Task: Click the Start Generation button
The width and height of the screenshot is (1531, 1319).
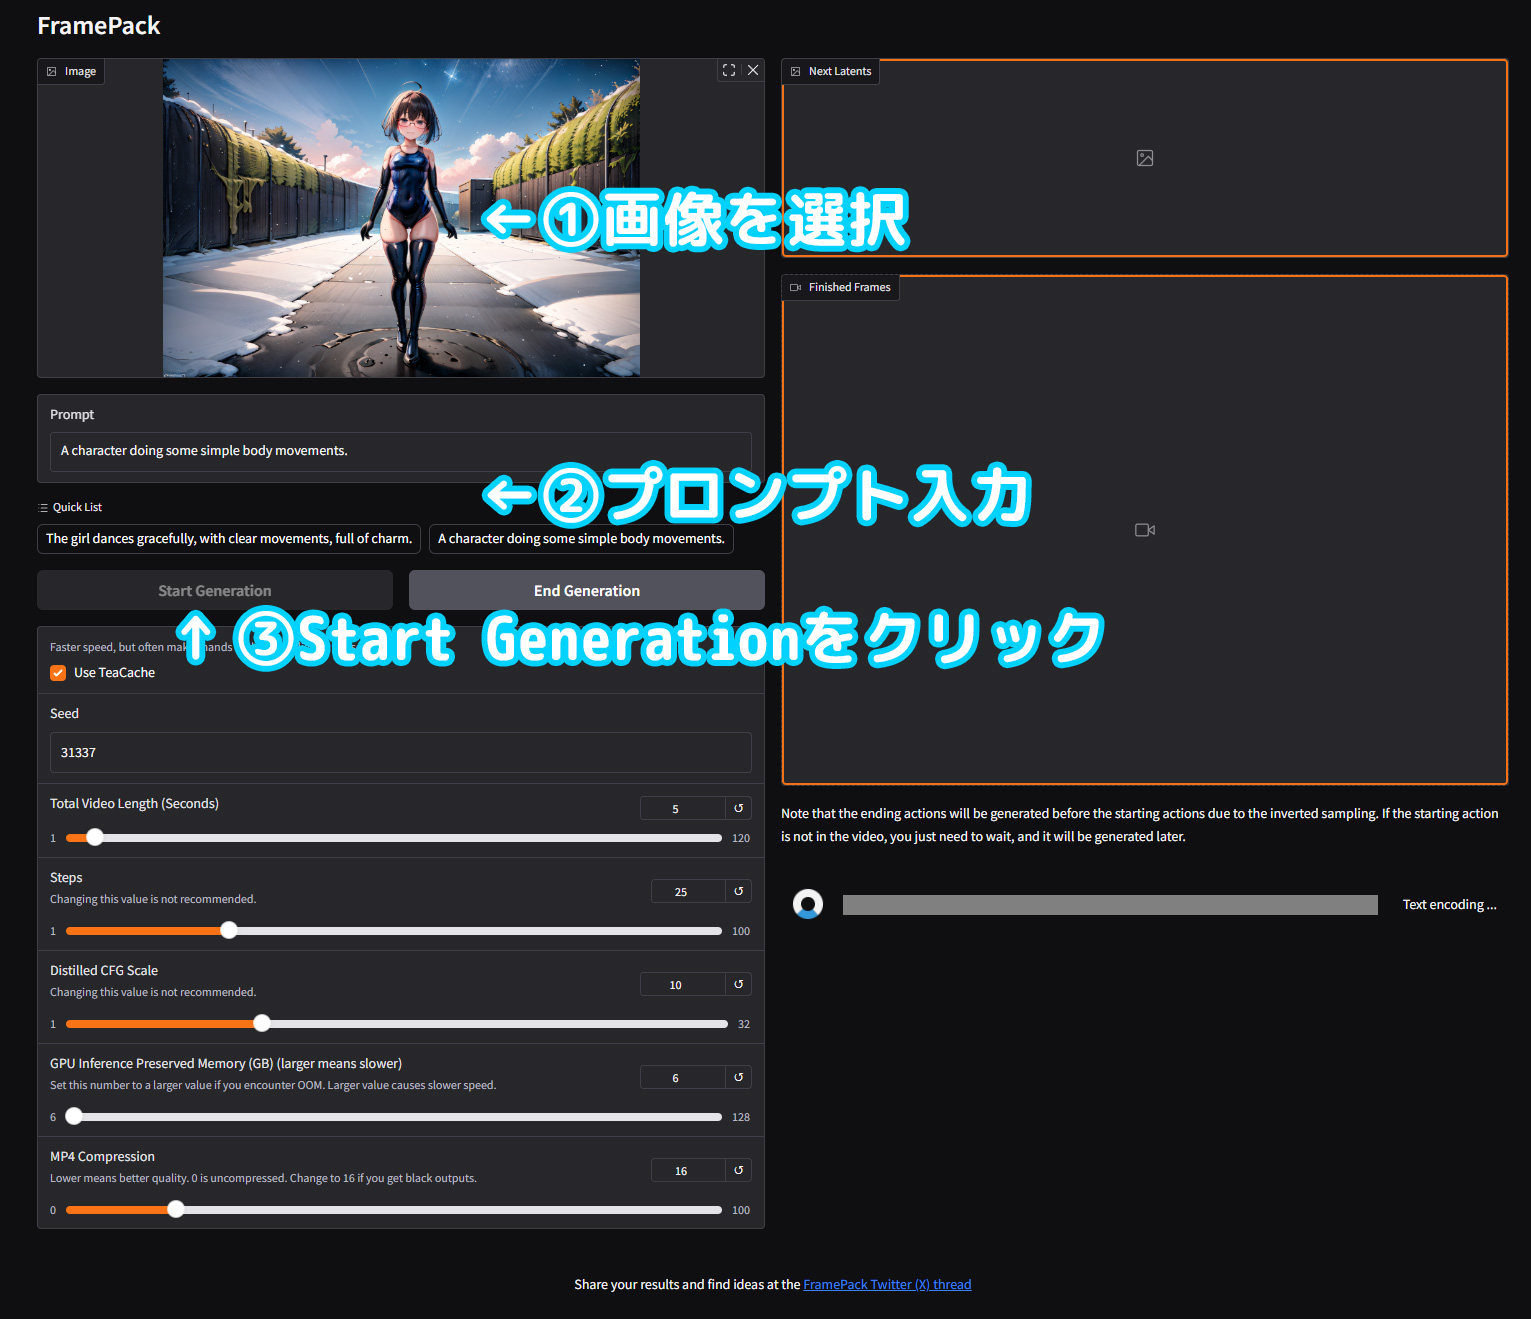Action: (x=214, y=590)
